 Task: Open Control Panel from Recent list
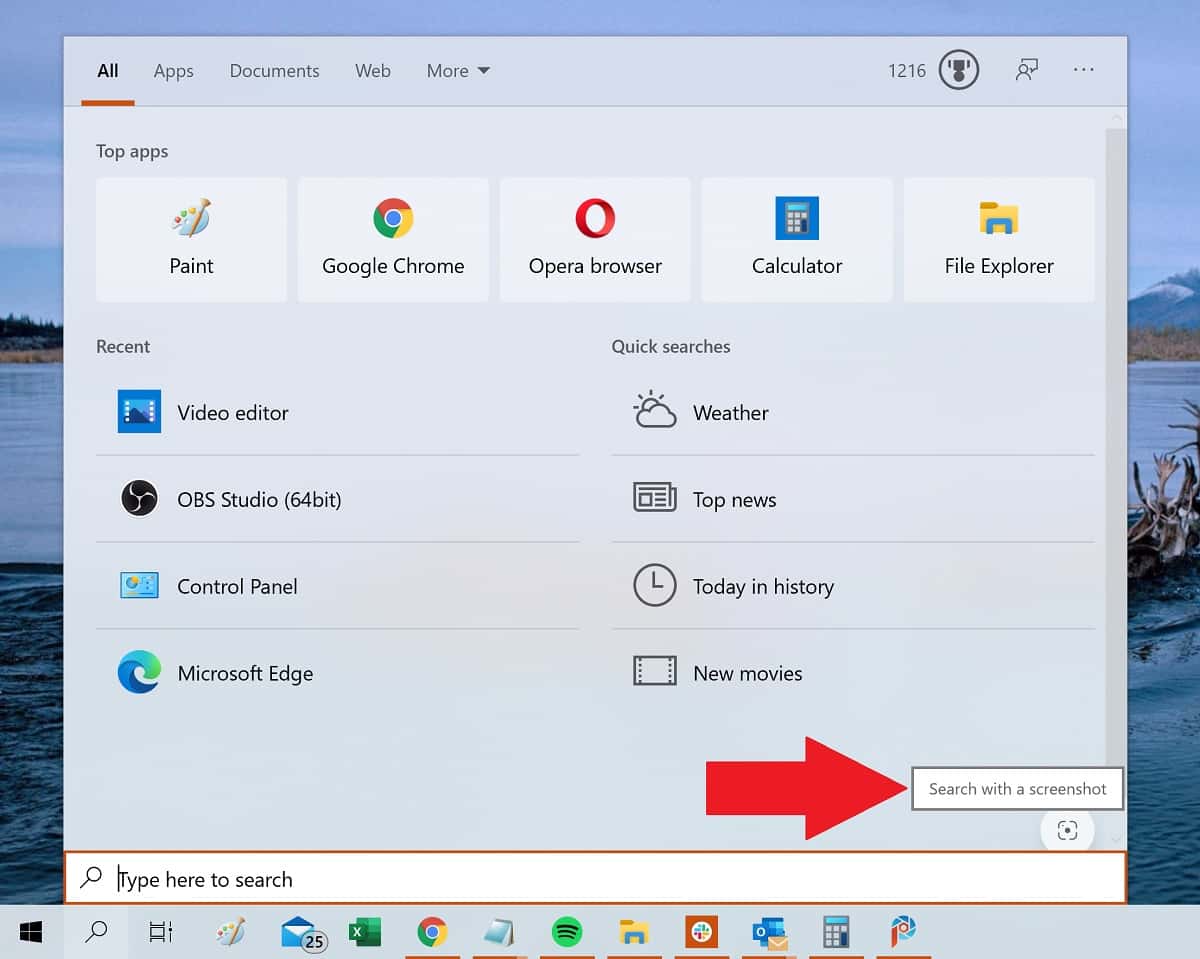pos(338,586)
